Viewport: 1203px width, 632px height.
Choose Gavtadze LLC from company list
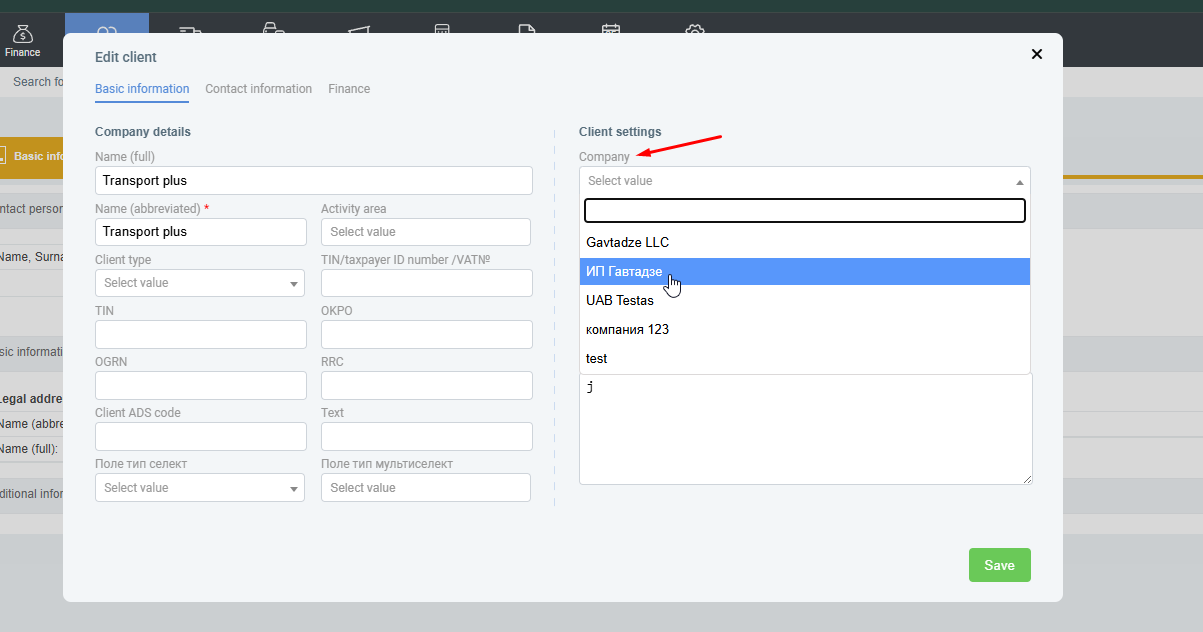coord(627,242)
